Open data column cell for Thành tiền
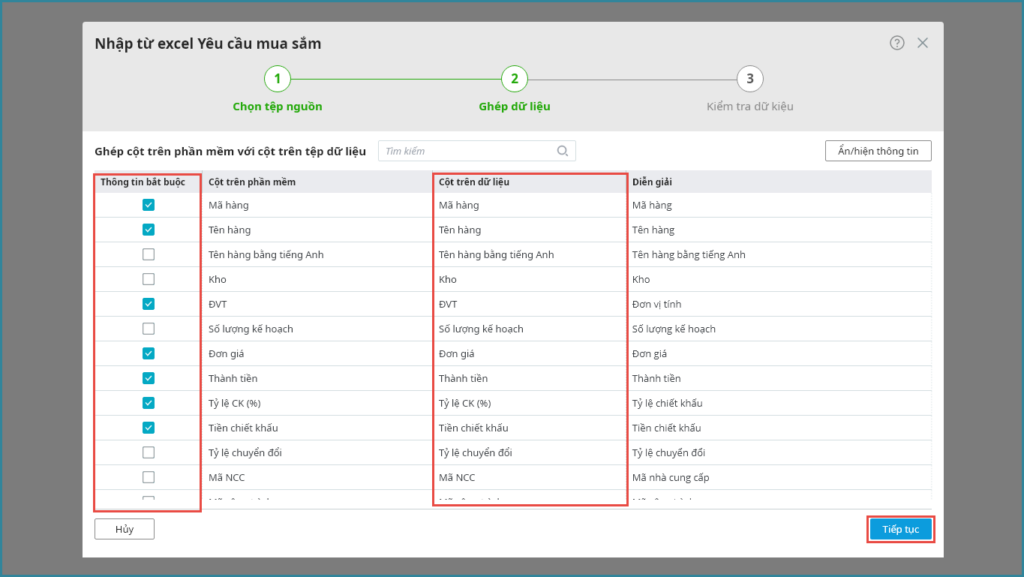This screenshot has width=1024, height=577. click(530, 379)
